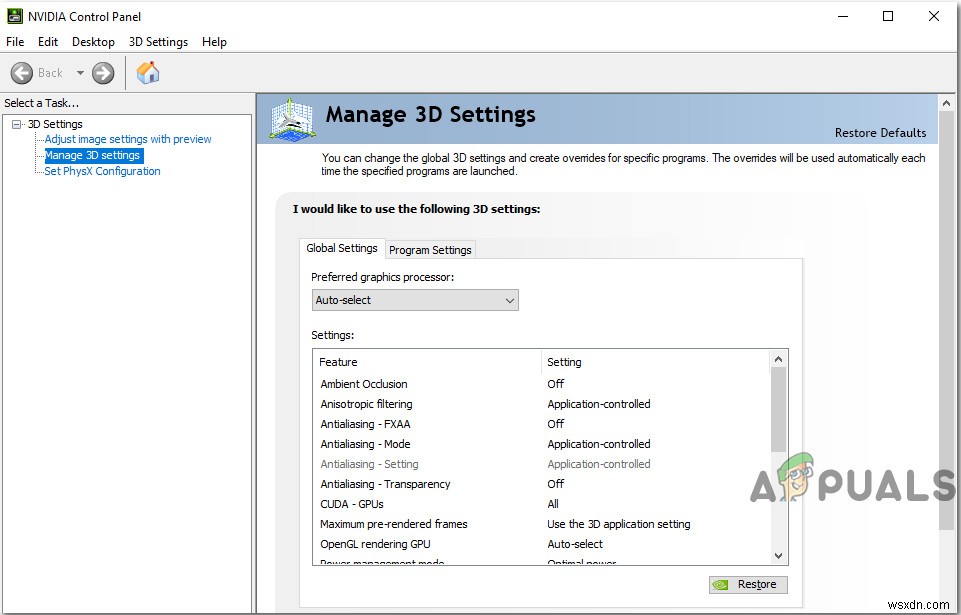Select Manage 3D settings task
The height and width of the screenshot is (615, 961).
point(93,155)
